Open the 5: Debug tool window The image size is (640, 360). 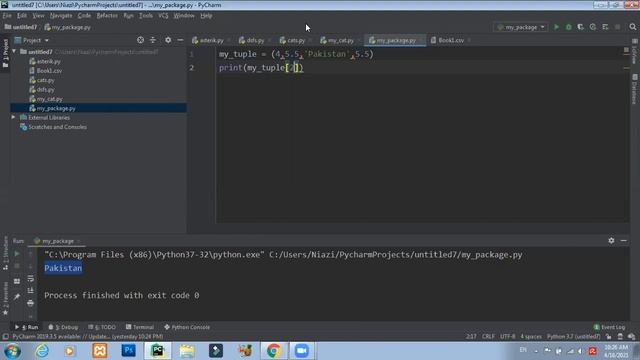pos(63,327)
